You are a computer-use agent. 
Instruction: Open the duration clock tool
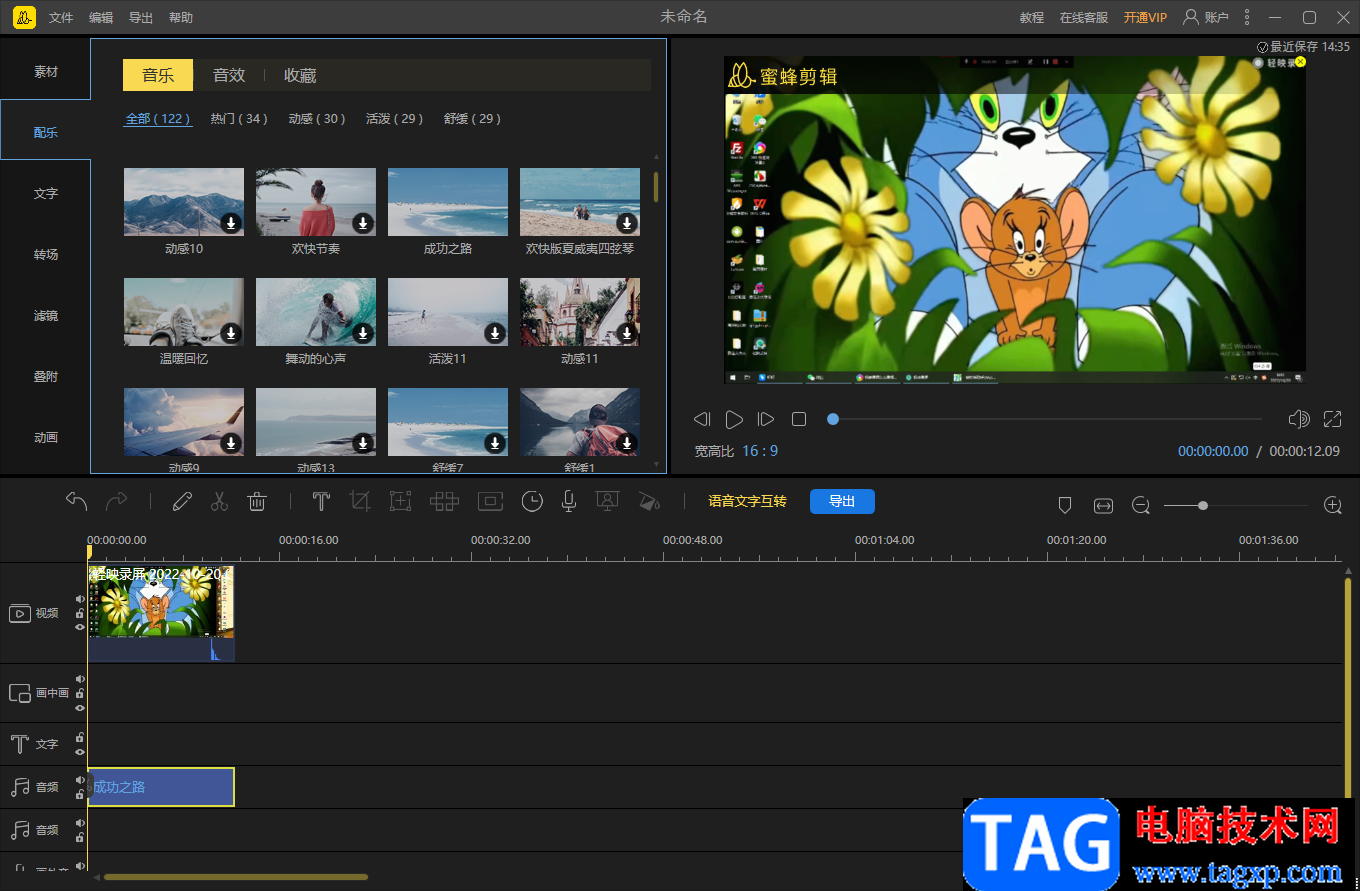pos(532,501)
